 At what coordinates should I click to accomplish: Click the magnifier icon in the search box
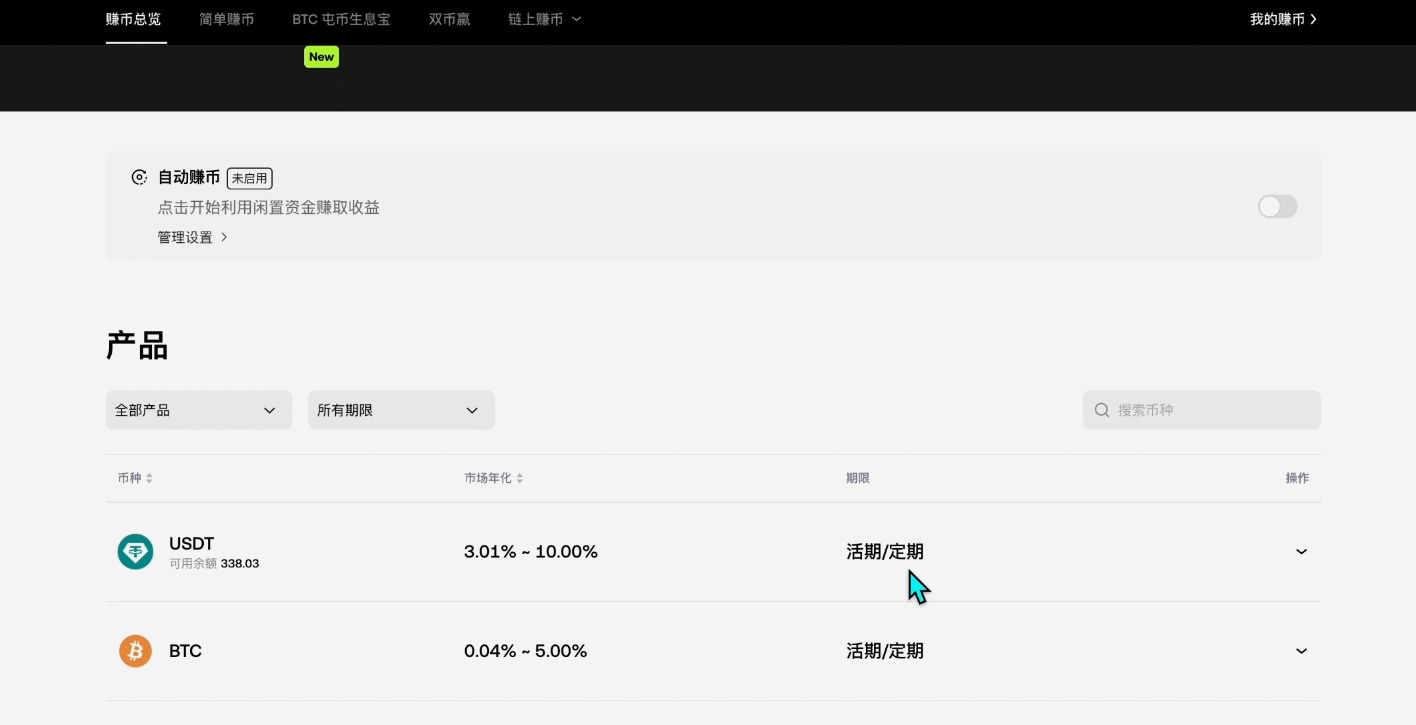coord(1101,409)
